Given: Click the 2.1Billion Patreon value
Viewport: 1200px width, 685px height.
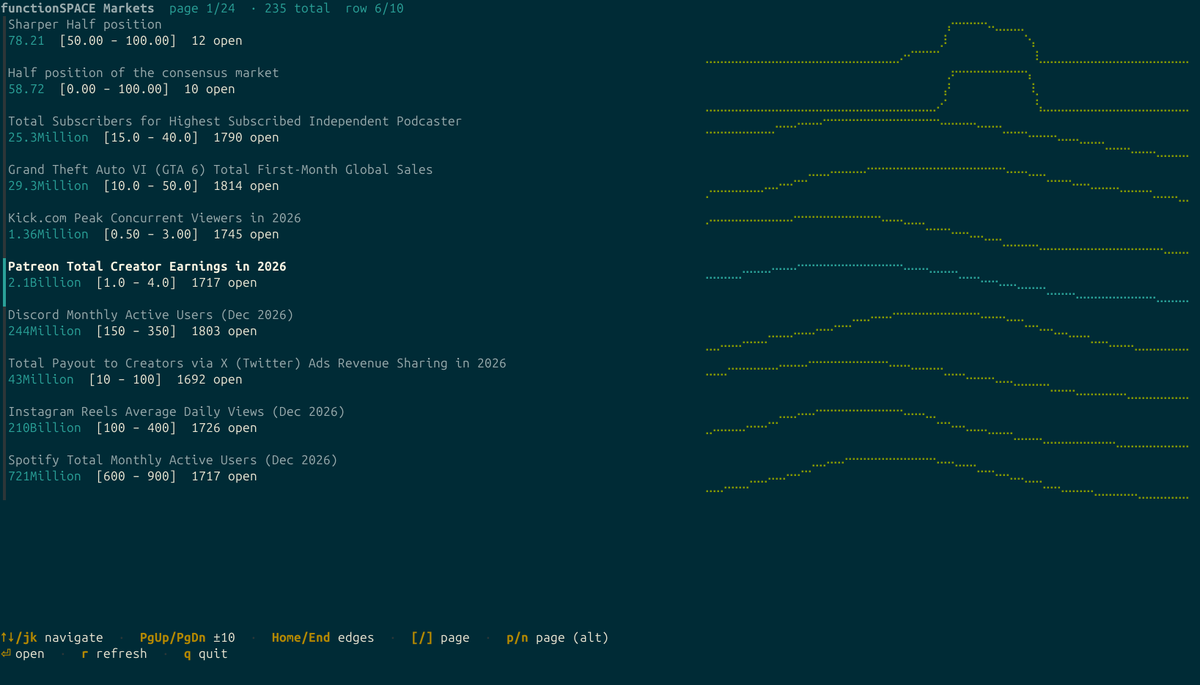Looking at the screenshot, I should pos(44,283).
